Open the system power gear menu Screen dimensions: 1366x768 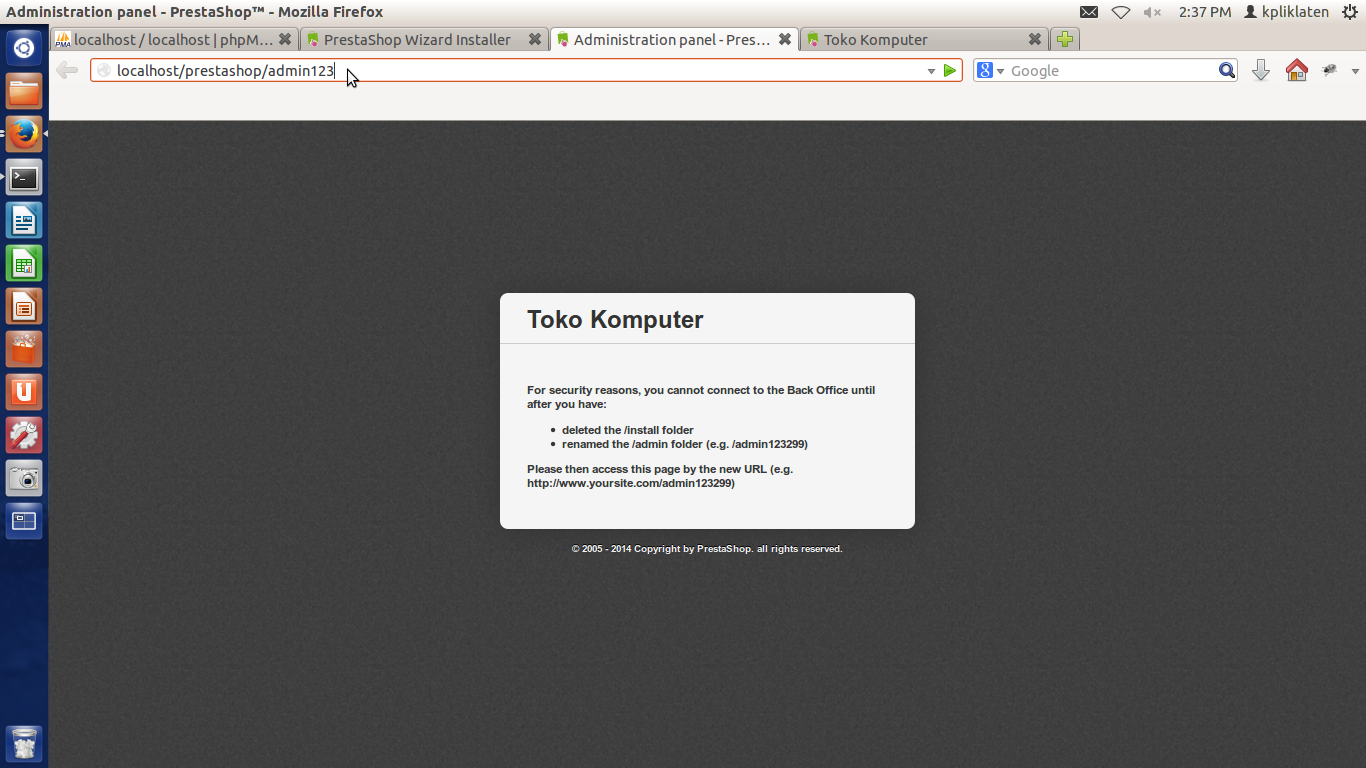tap(1350, 12)
